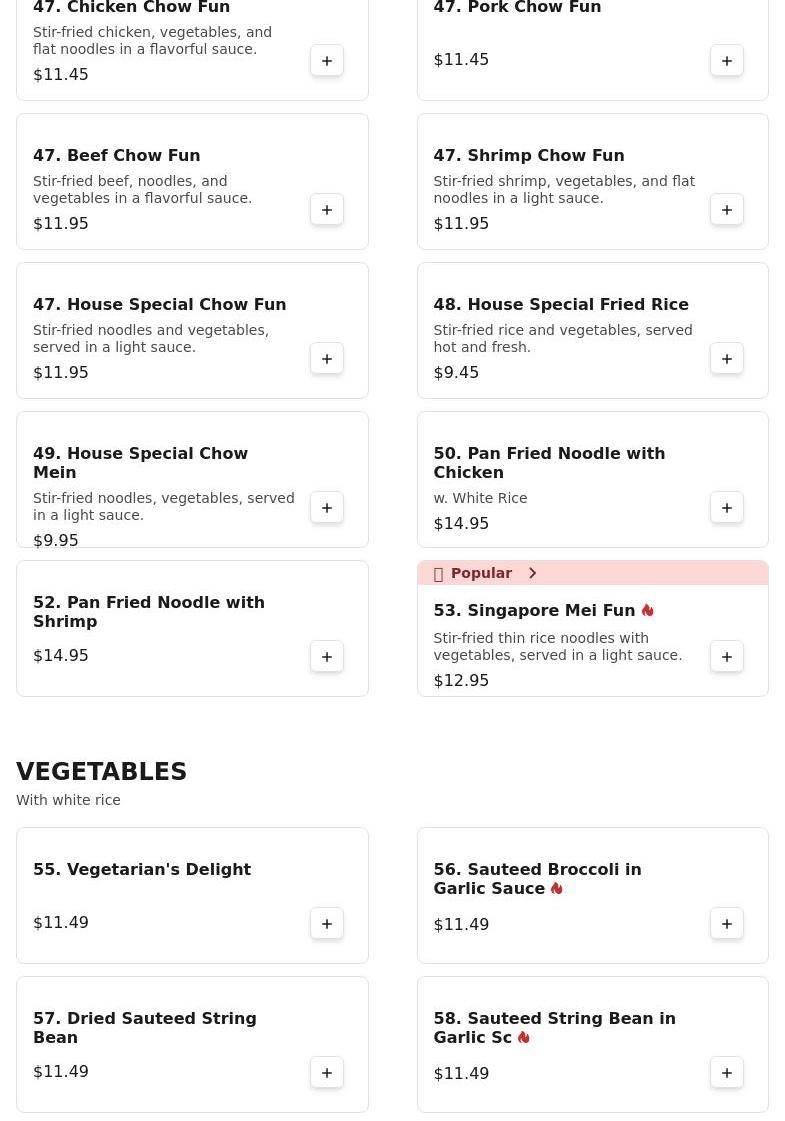The height and width of the screenshot is (1121, 785).
Task: Add Vegetarian's Delight to order
Action: click(327, 924)
